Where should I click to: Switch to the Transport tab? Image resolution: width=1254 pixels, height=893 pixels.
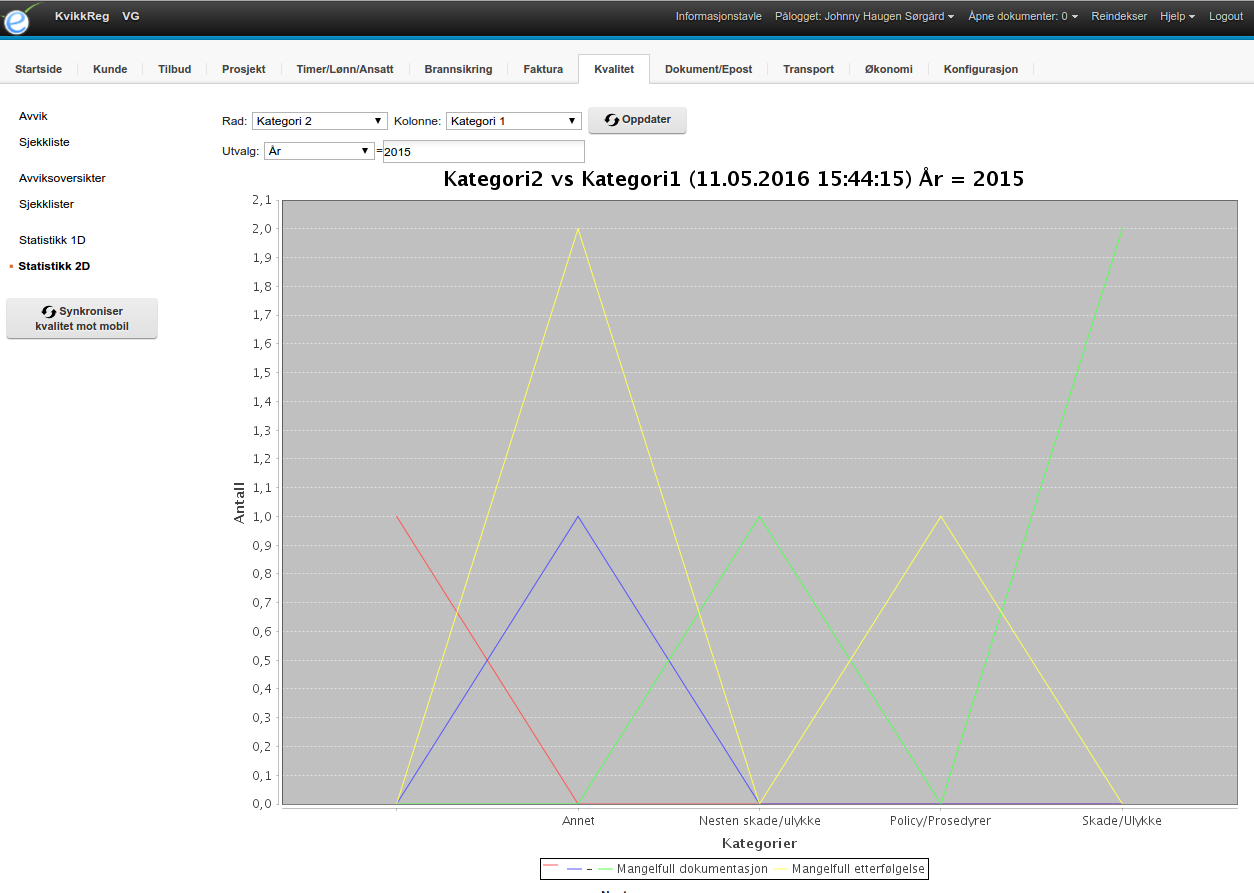[808, 69]
